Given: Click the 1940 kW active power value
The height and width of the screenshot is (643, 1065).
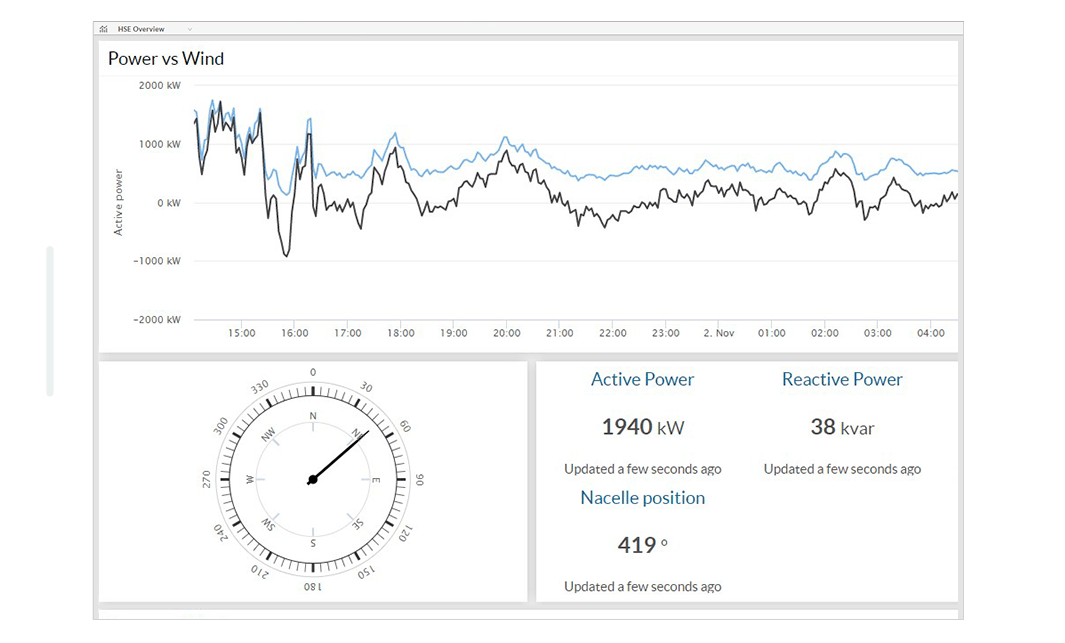Looking at the screenshot, I should click(x=643, y=427).
